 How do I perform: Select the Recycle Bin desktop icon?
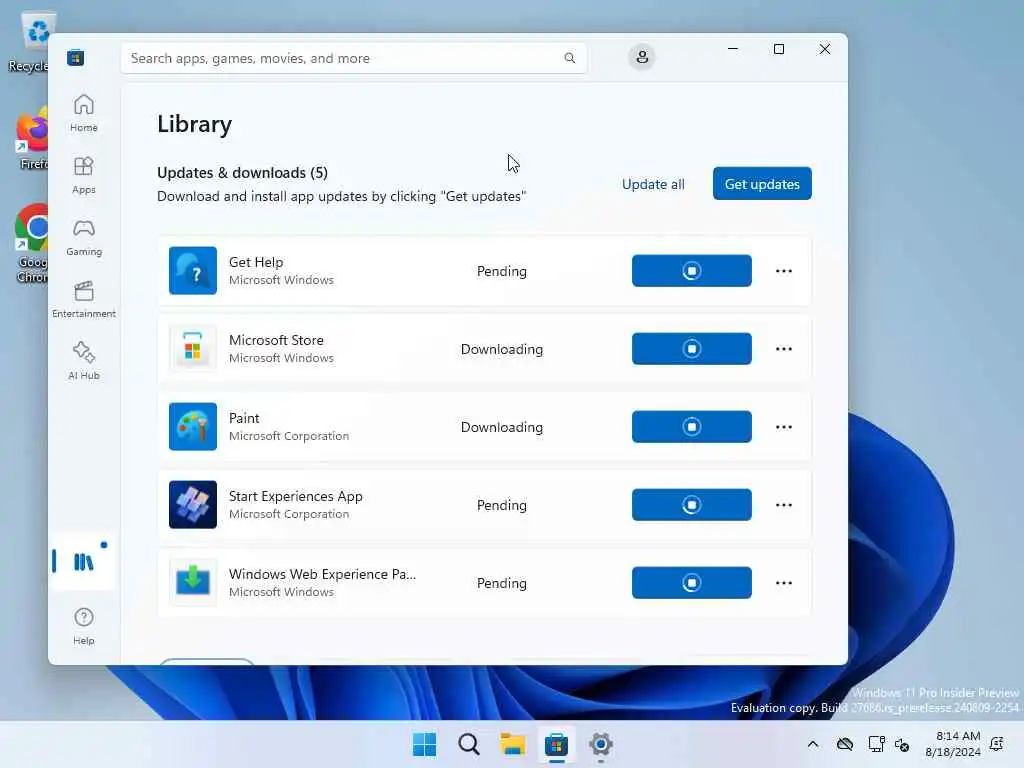tap(34, 42)
